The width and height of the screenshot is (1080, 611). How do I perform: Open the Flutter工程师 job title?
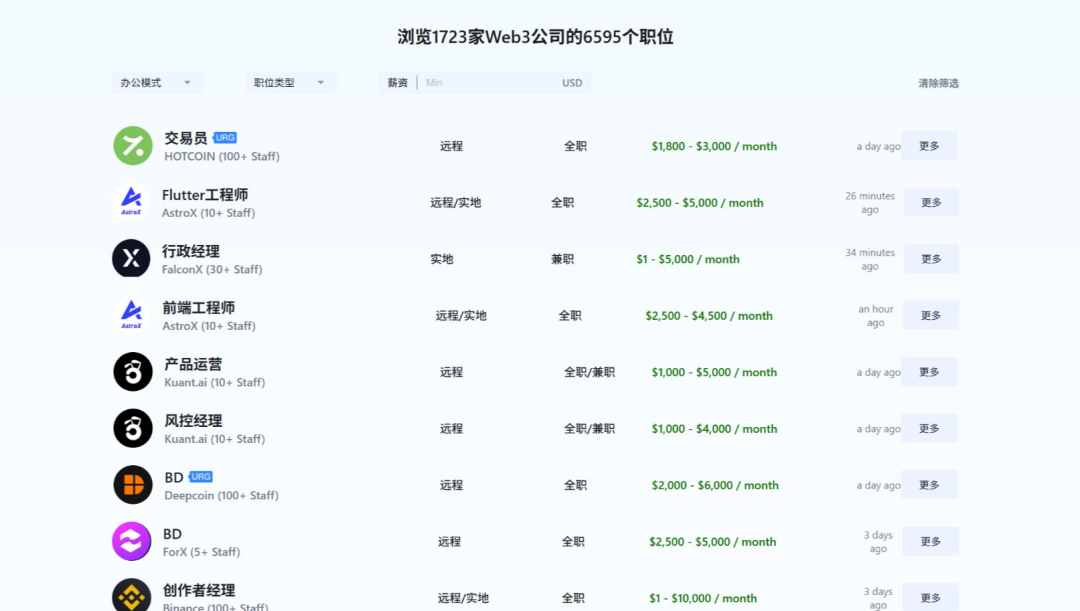point(205,195)
